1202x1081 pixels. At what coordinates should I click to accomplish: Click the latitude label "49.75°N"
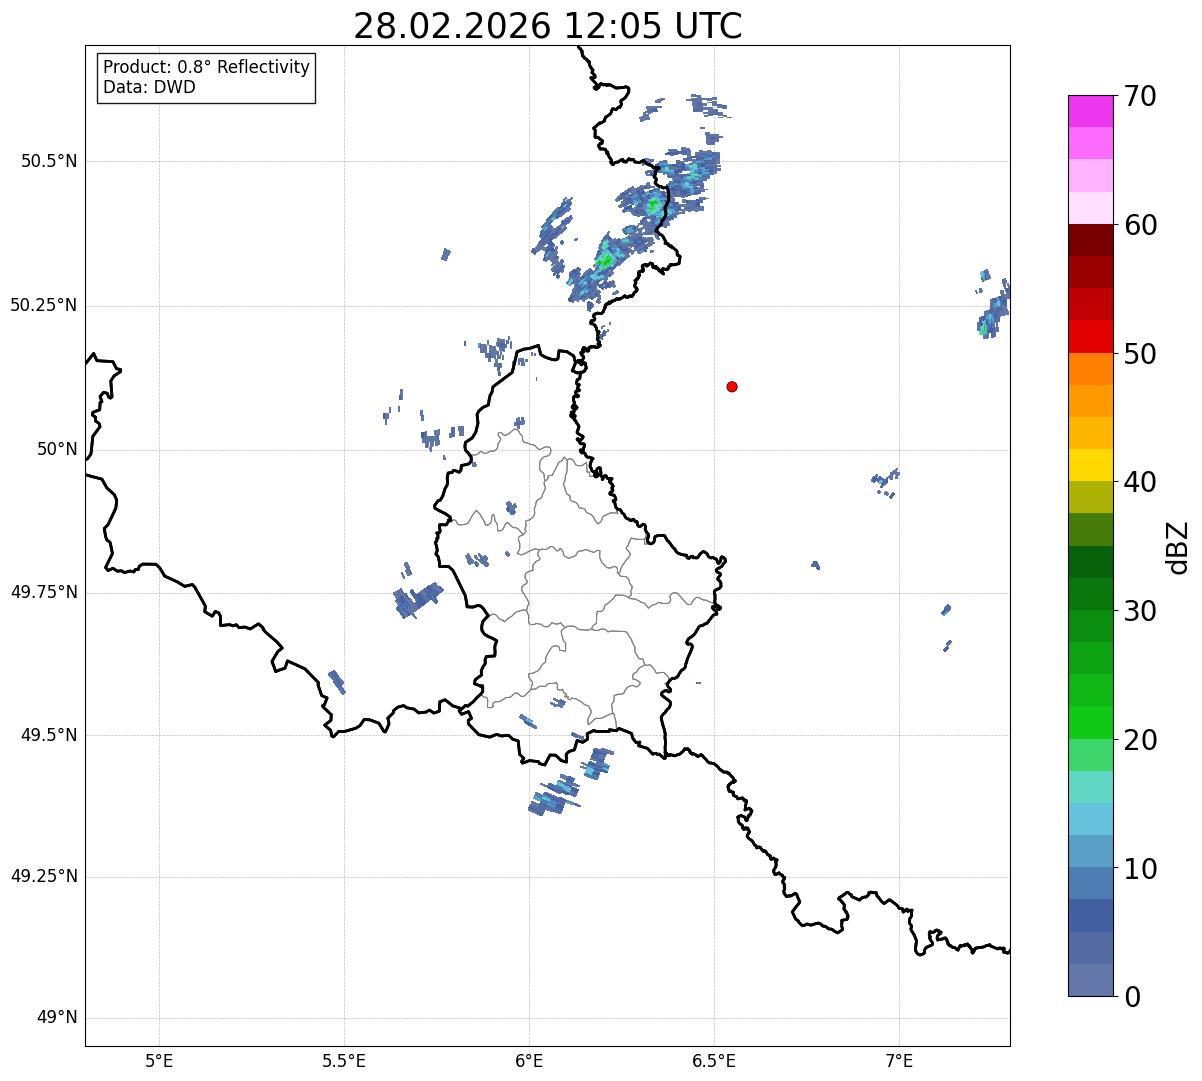pyautogui.click(x=44, y=592)
